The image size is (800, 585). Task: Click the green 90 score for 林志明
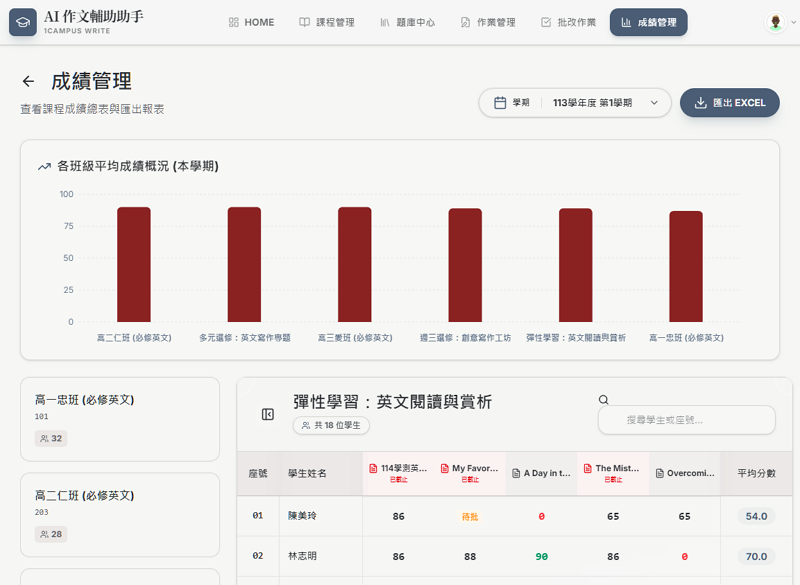[541, 557]
